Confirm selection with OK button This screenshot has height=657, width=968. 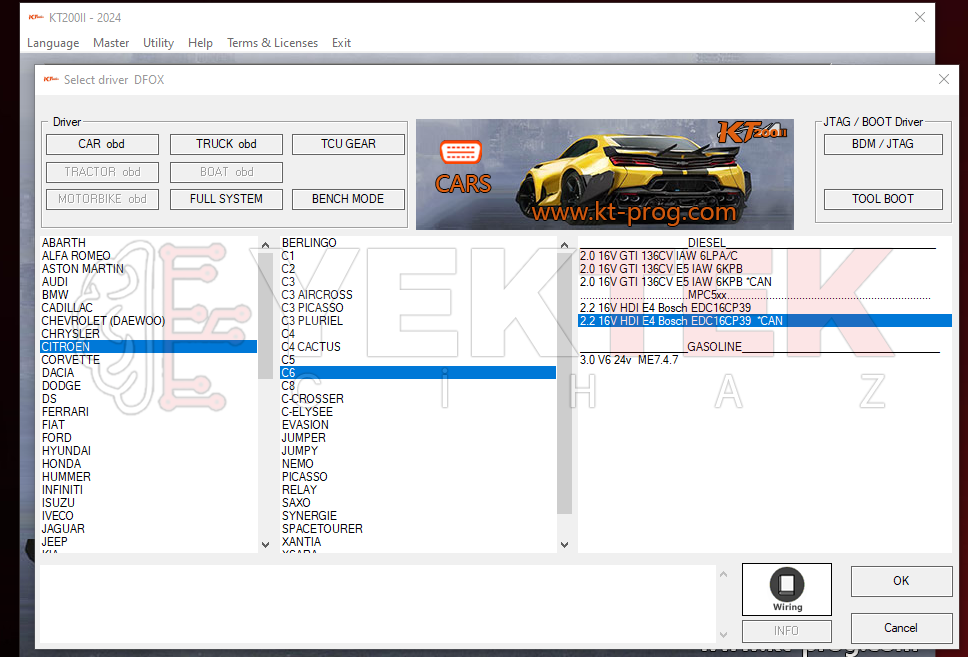901,581
